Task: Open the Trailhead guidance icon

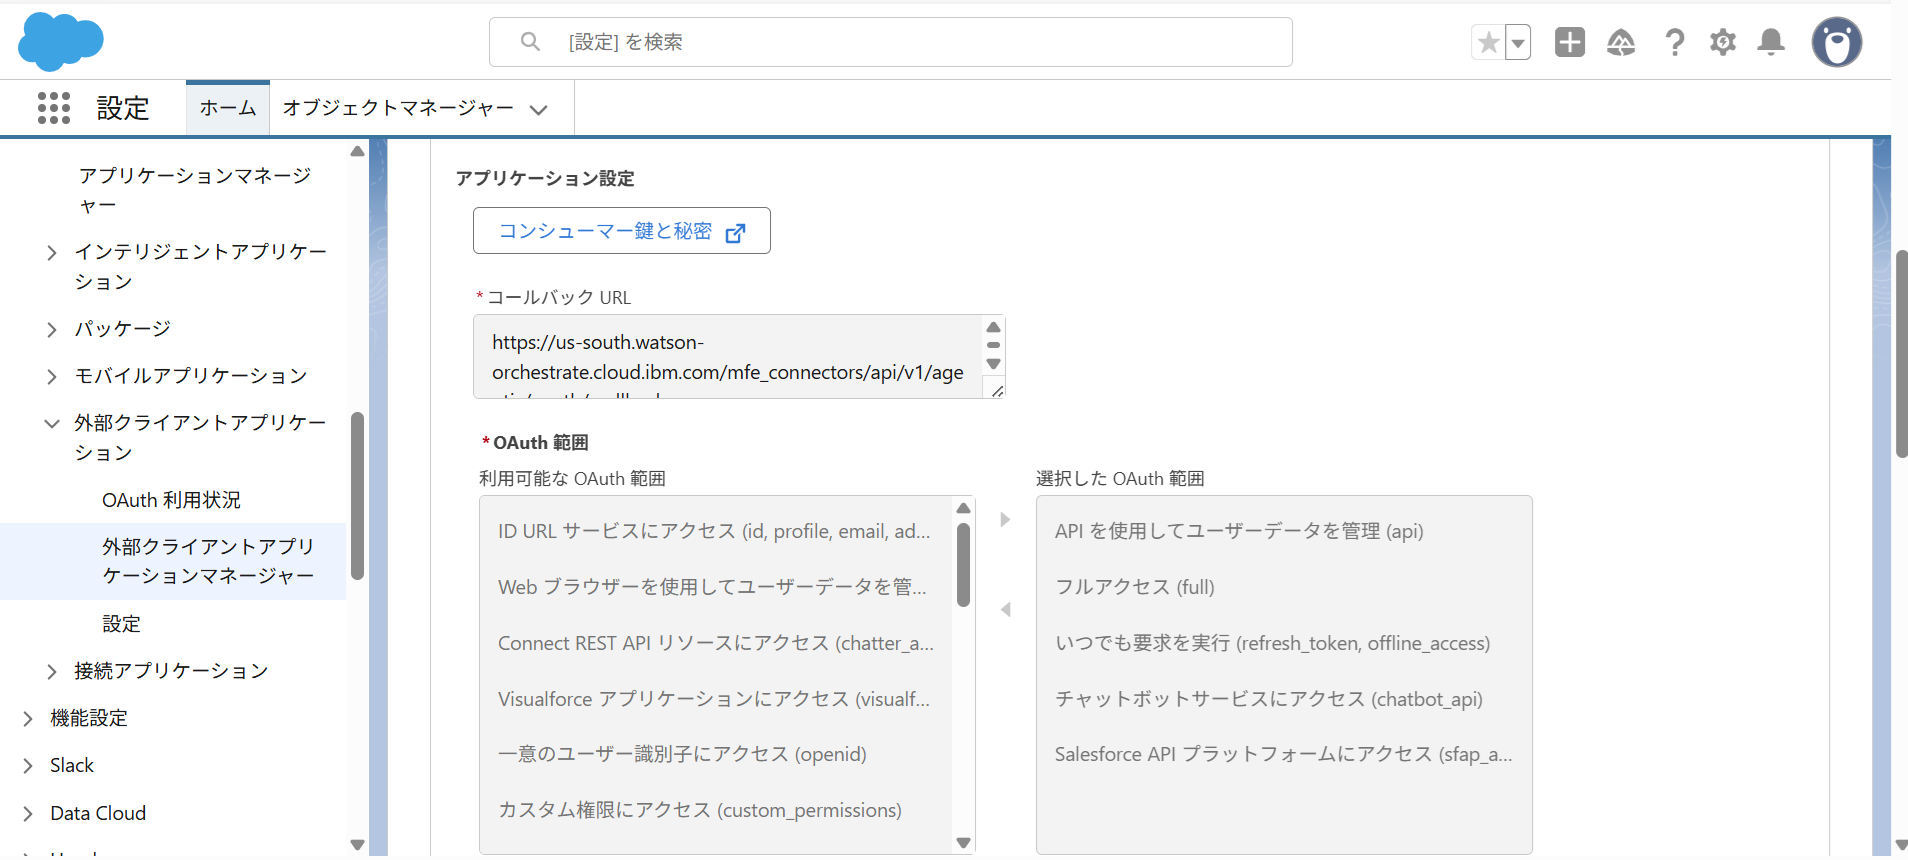Action: (x=1621, y=42)
